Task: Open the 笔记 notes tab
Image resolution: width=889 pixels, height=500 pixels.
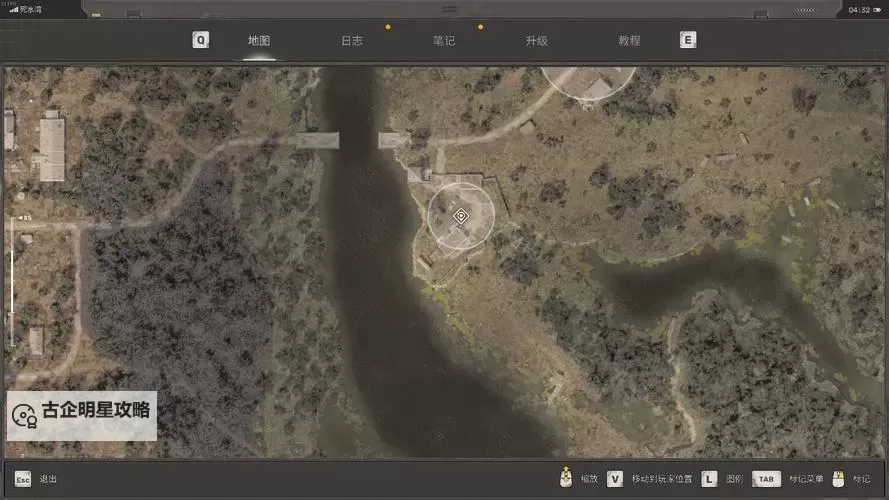Action: coord(444,41)
